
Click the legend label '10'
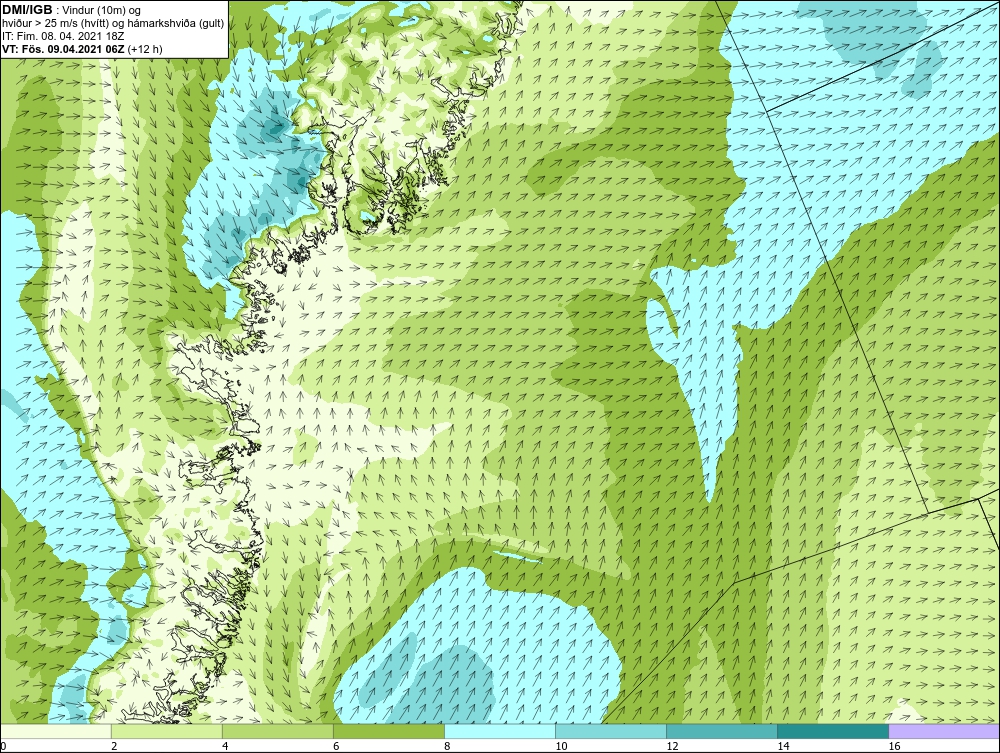(x=561, y=746)
